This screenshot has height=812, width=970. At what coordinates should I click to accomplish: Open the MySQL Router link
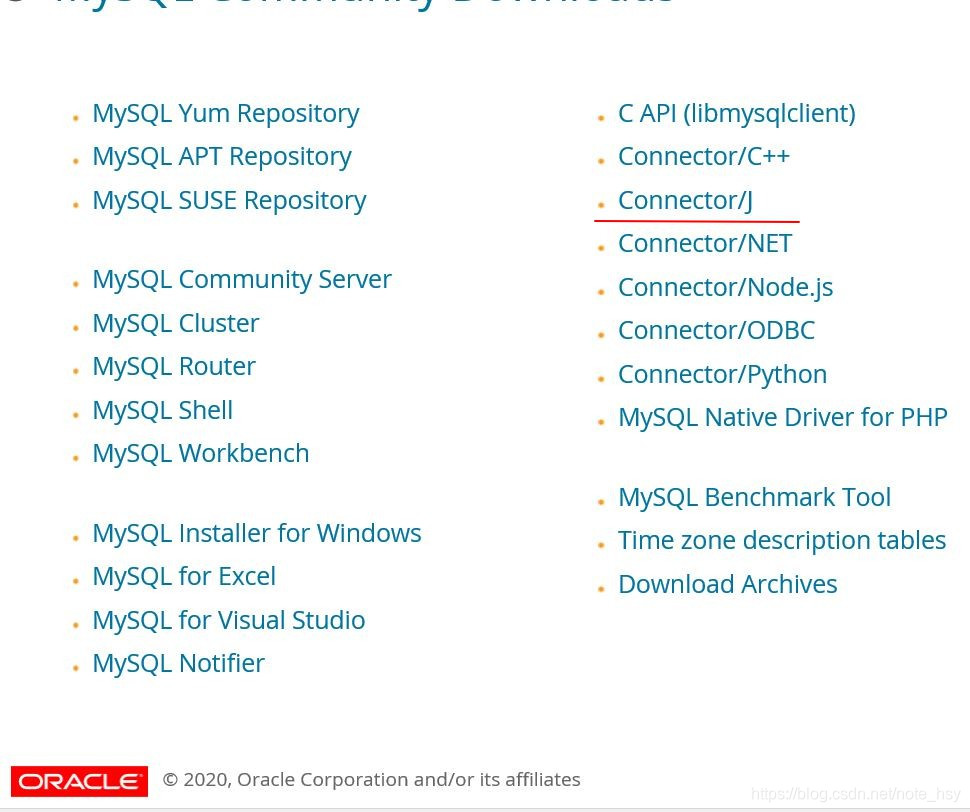point(174,367)
